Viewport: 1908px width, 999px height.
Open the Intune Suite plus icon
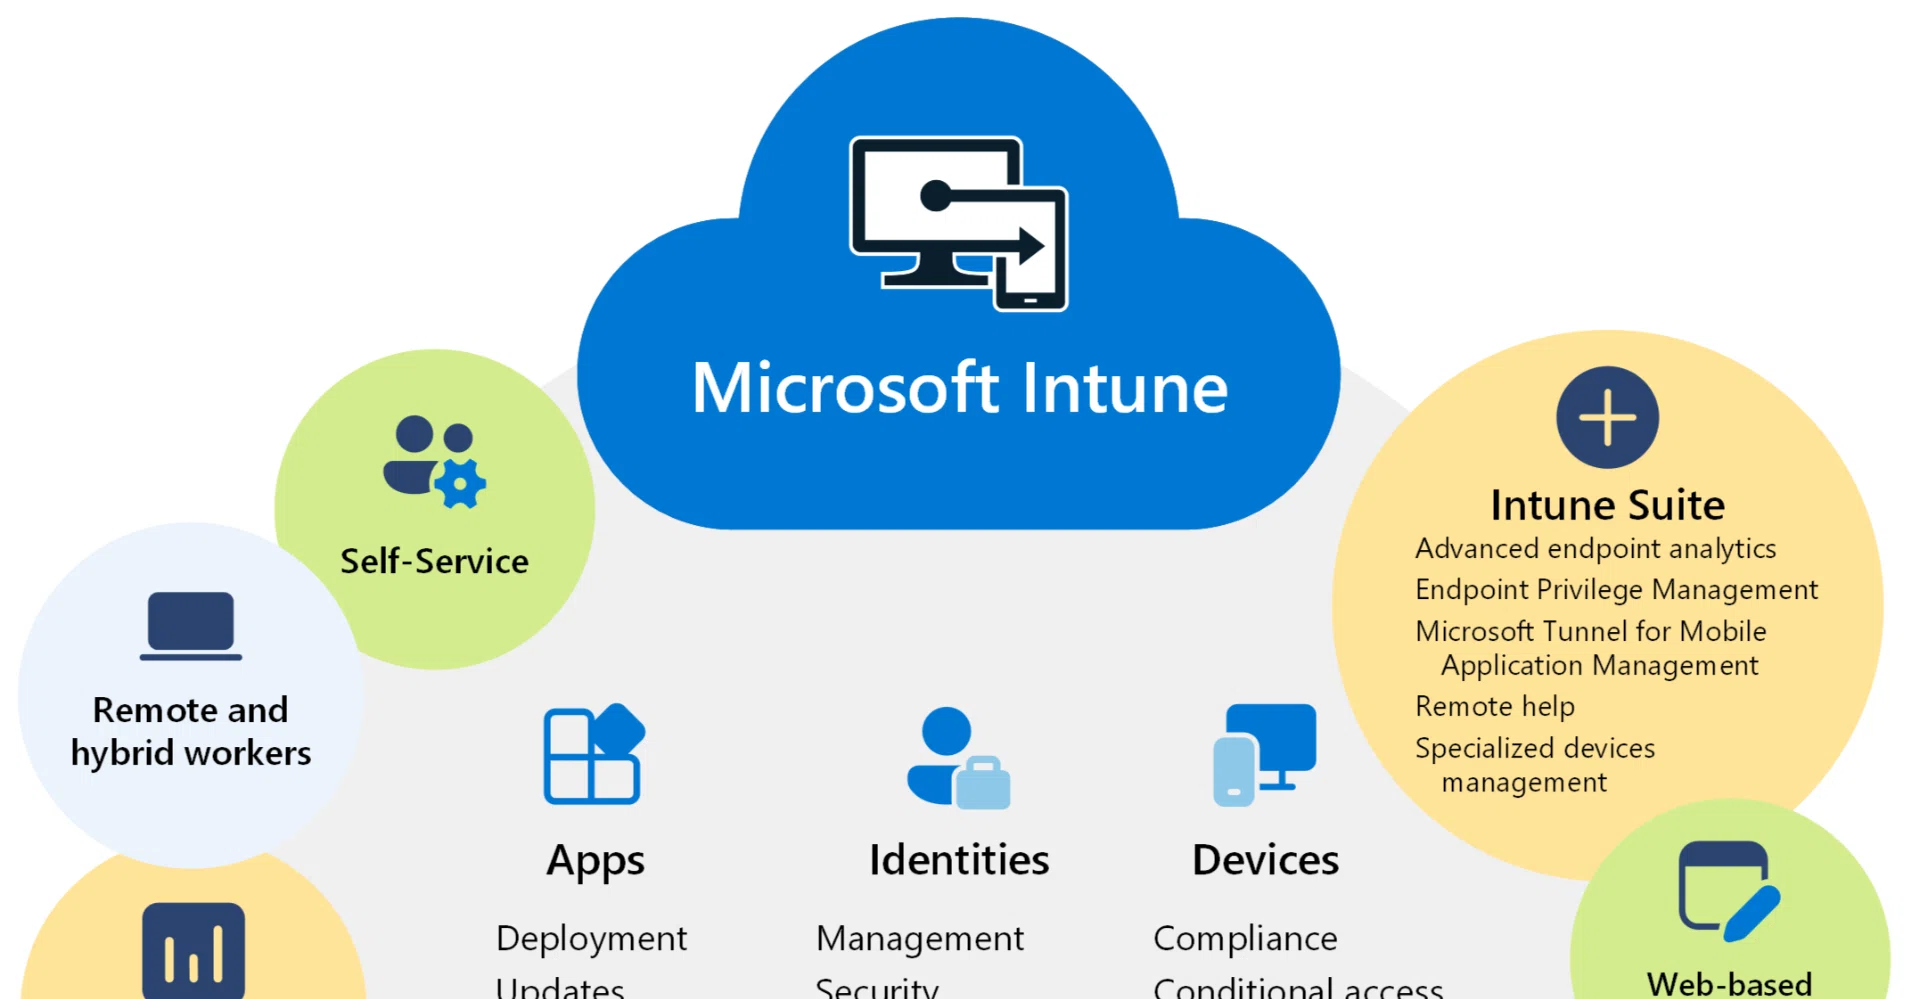(1607, 417)
